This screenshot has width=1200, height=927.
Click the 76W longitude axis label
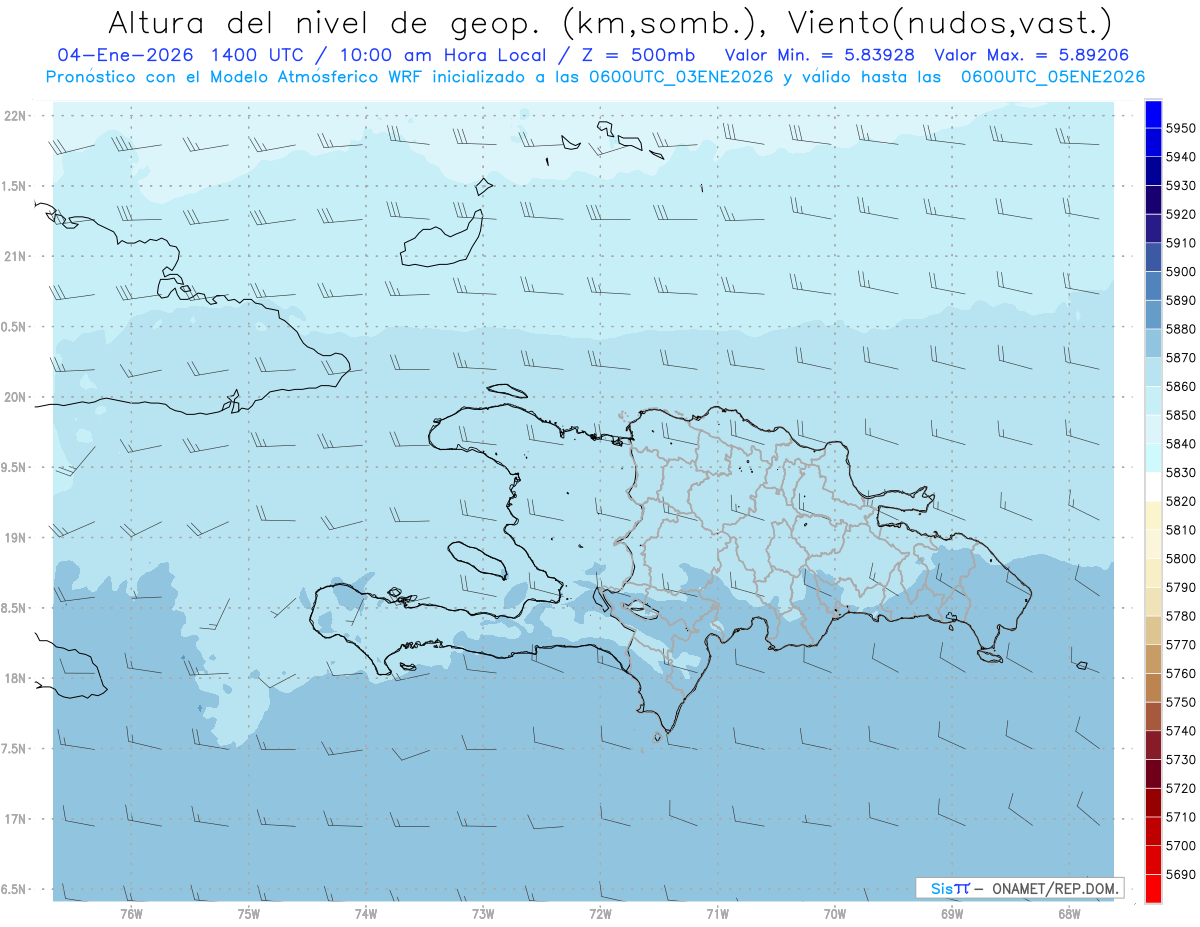(x=131, y=913)
